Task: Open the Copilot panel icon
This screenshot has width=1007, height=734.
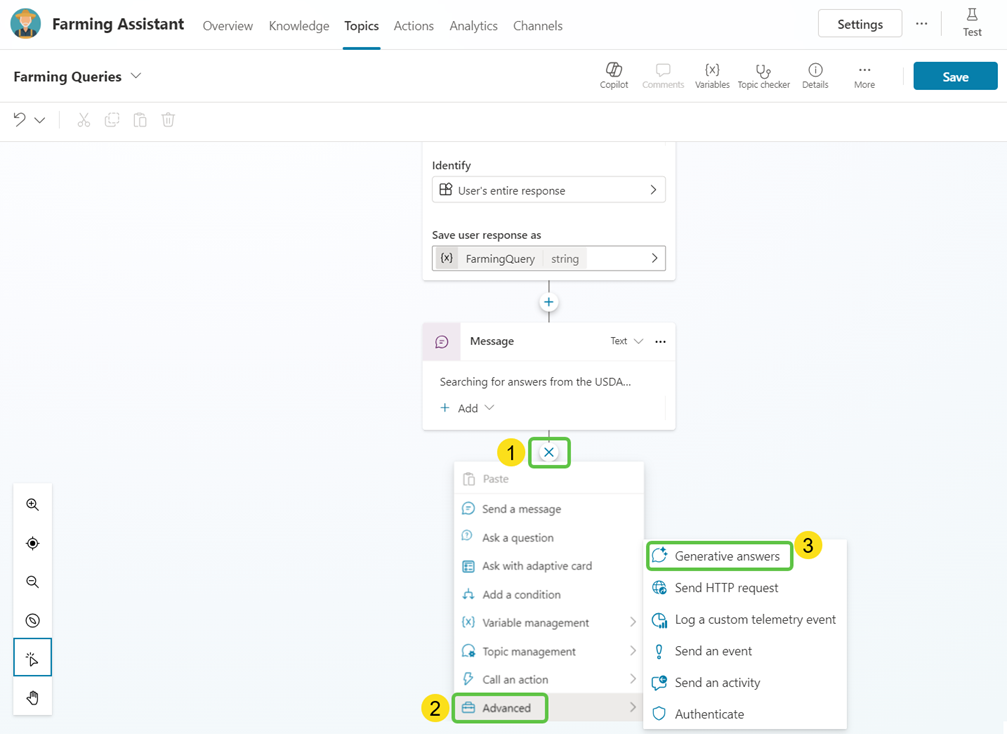Action: pos(614,71)
